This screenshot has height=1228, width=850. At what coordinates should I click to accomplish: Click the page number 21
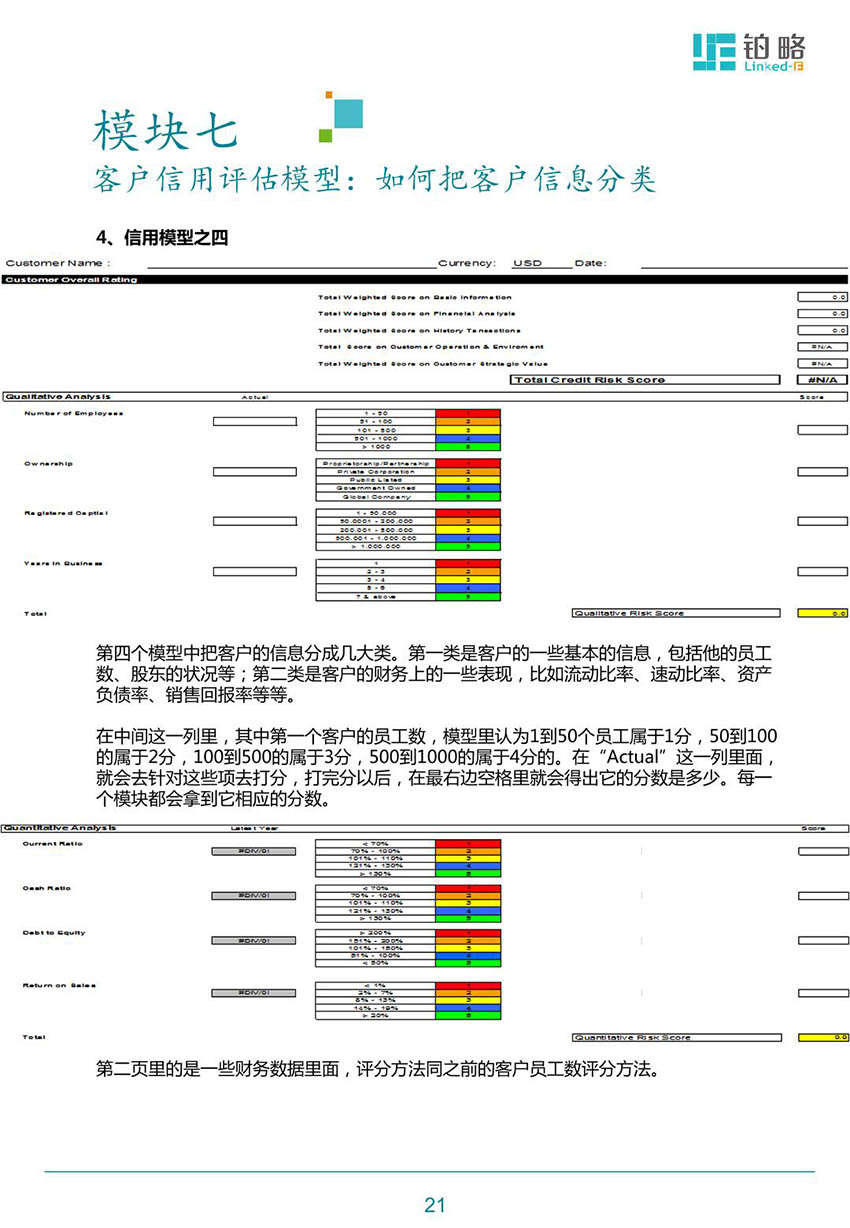[x=434, y=1204]
